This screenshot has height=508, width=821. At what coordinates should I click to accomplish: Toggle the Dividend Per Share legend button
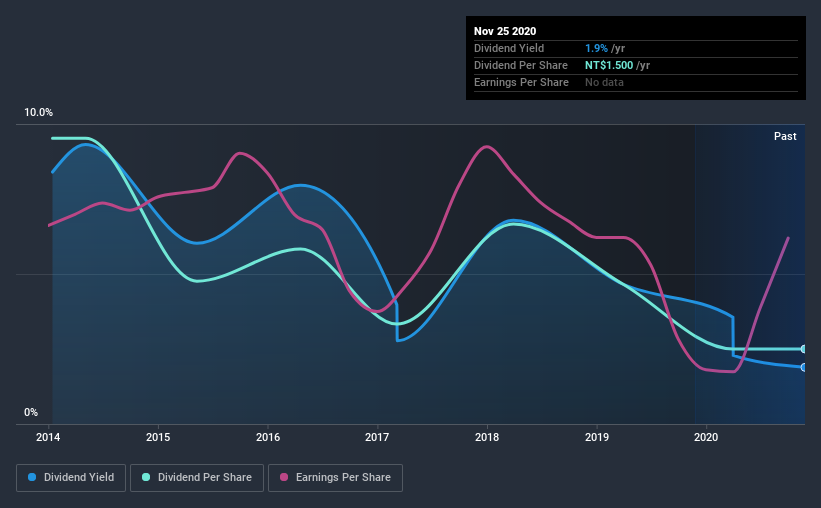pos(197,478)
